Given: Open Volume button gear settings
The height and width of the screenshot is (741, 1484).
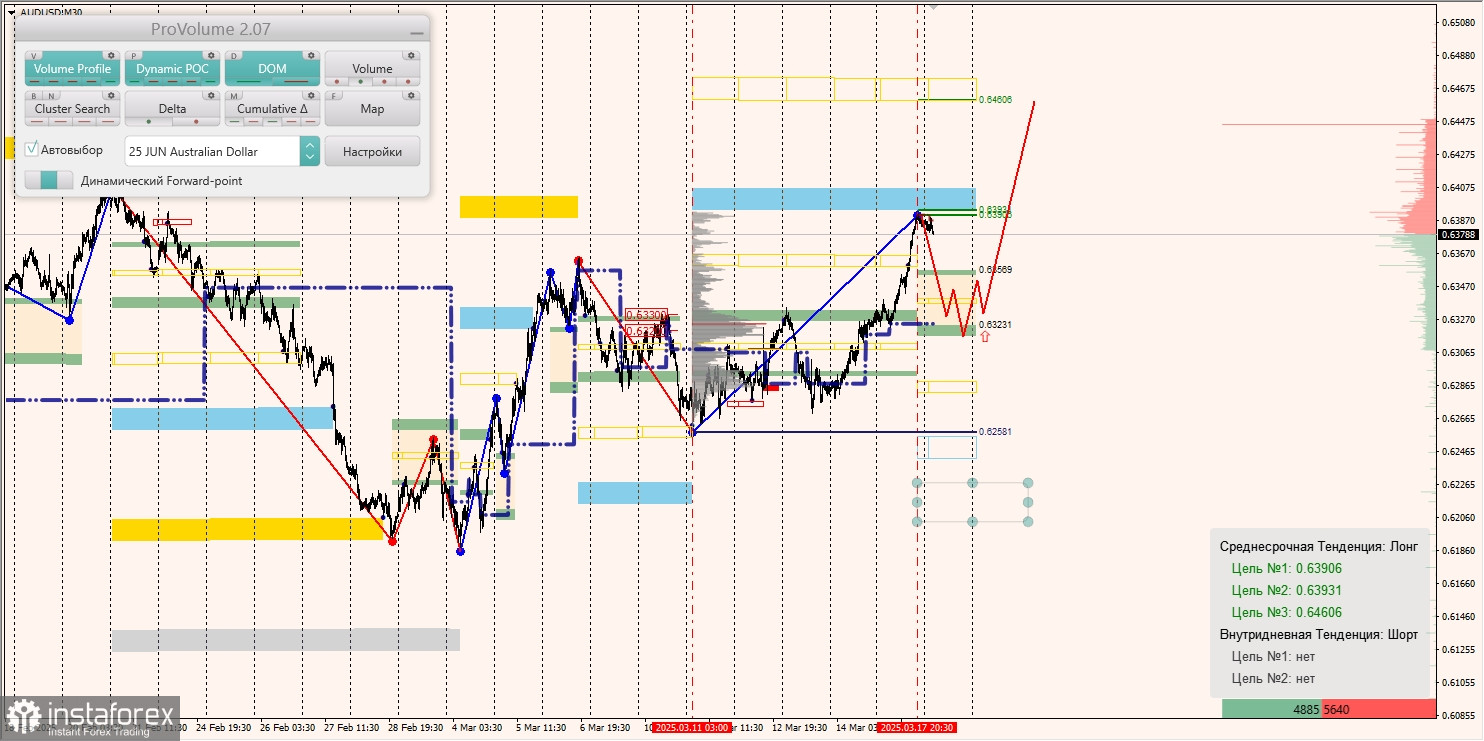Looking at the screenshot, I should (411, 55).
